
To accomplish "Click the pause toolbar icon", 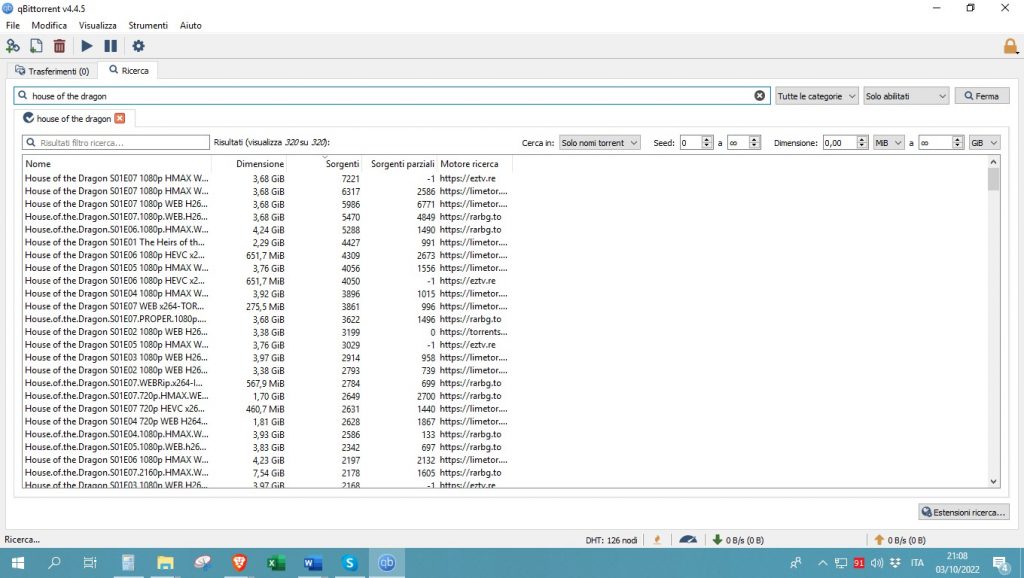I will [x=110, y=46].
